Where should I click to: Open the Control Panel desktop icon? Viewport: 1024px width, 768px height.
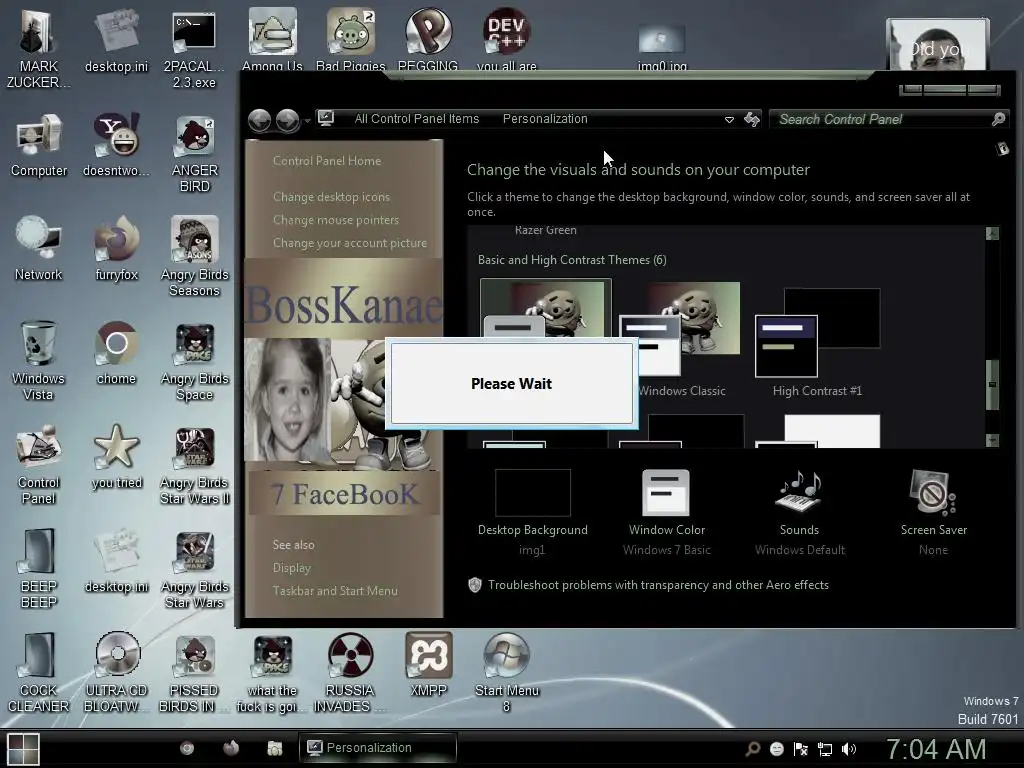pos(39,464)
